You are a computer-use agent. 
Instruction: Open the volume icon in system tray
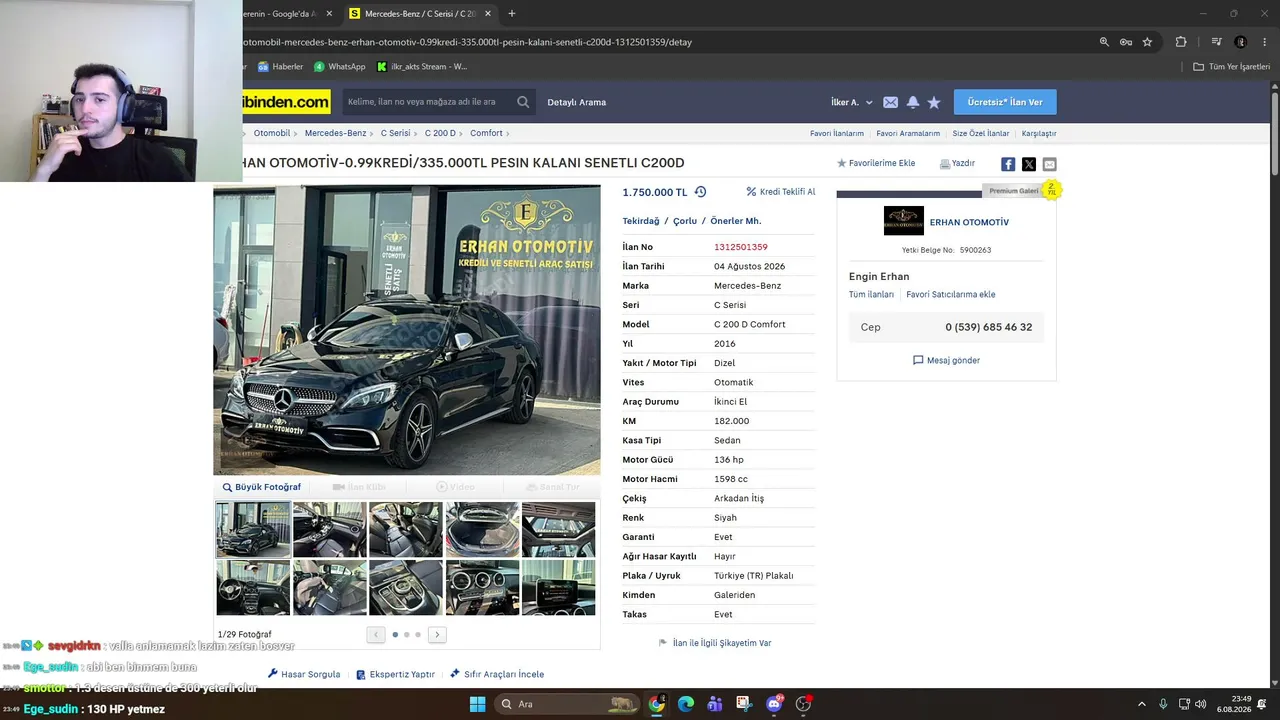point(1201,704)
